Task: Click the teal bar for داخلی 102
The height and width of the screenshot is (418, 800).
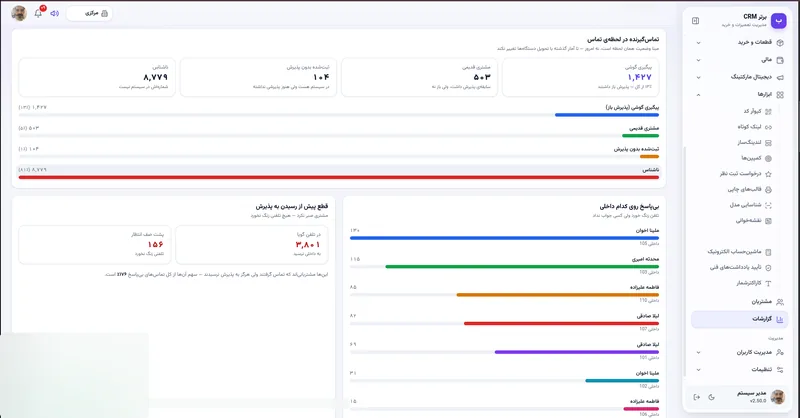Action: tap(622, 381)
